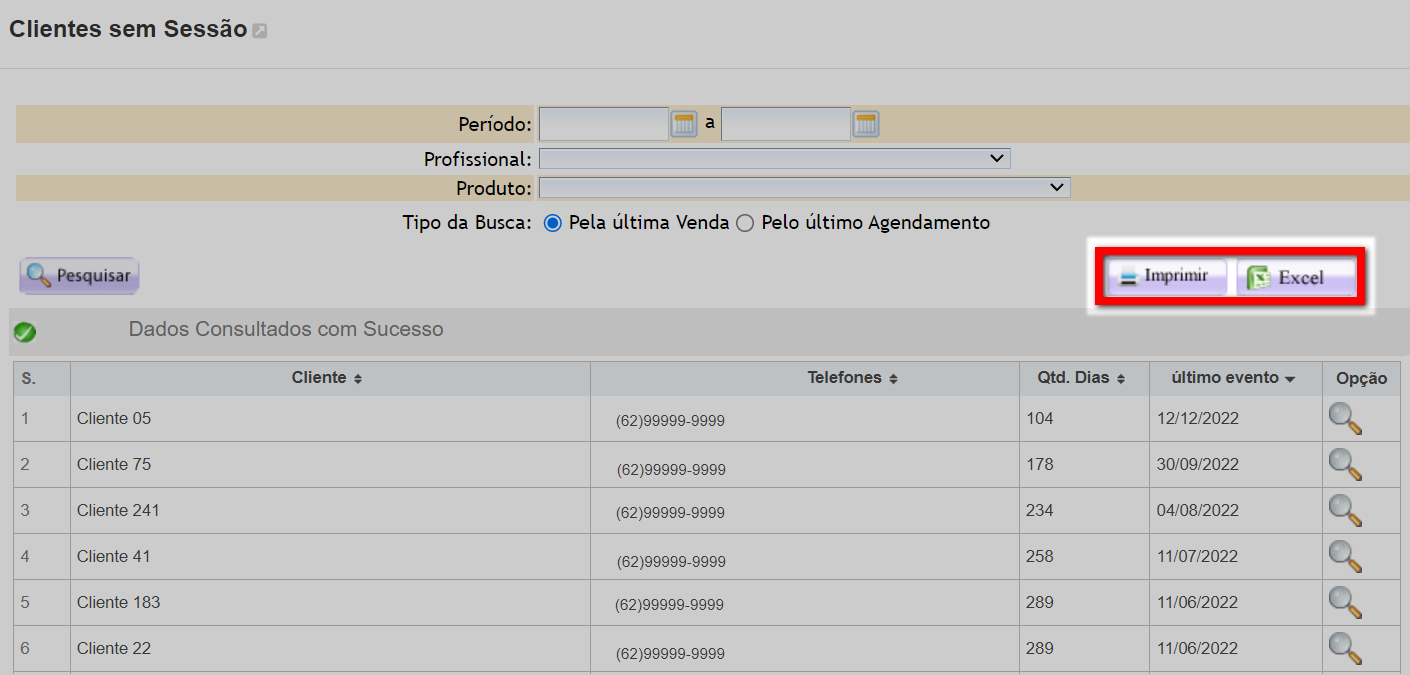Screen dimensions: 1410x675
Task: Open calendar picker for Período start date
Action: click(684, 125)
